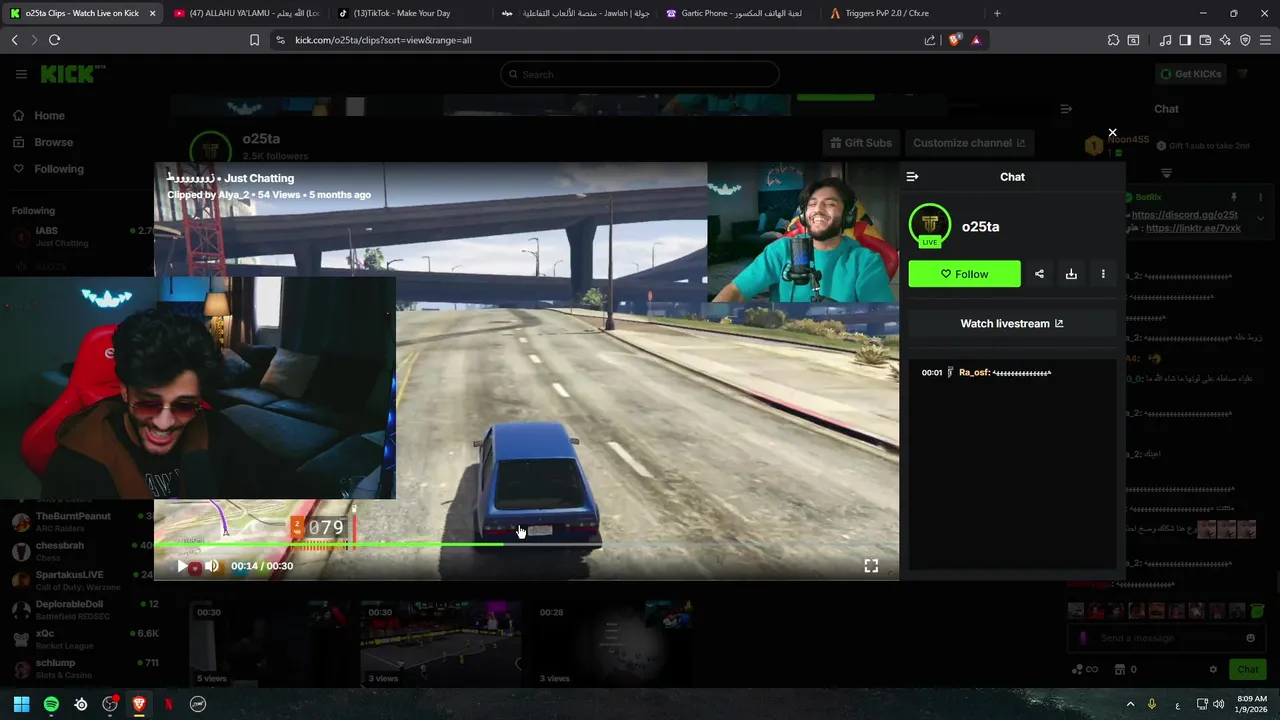Open Leo AI sparkle icon

coord(1225,40)
